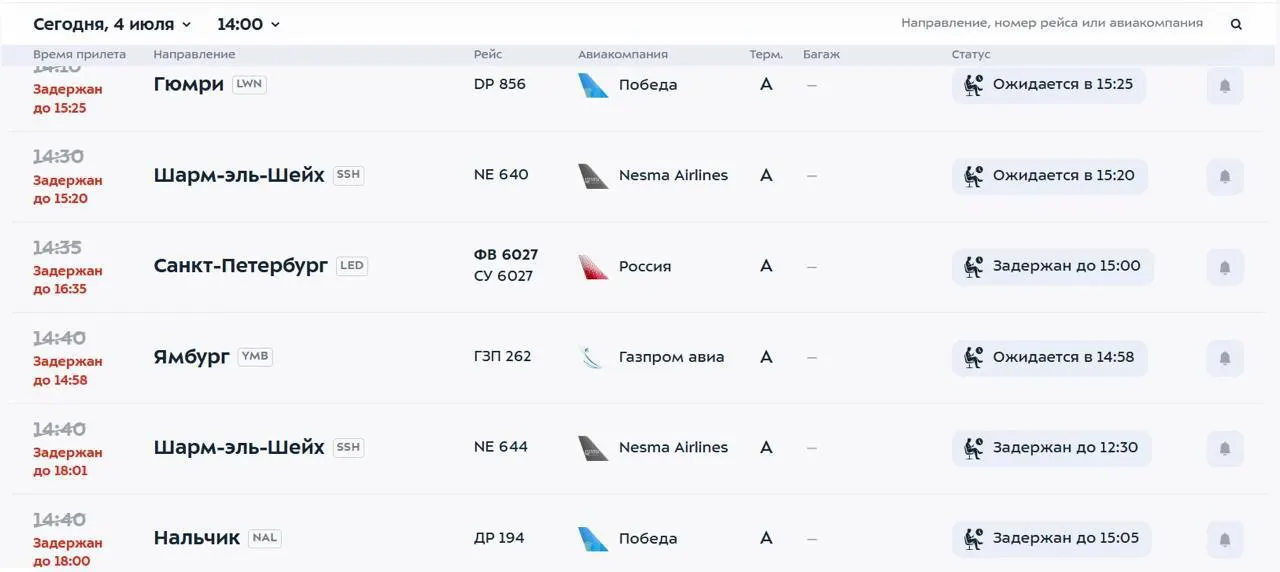Click the search magnifier icon
1280x572 pixels.
[1236, 24]
